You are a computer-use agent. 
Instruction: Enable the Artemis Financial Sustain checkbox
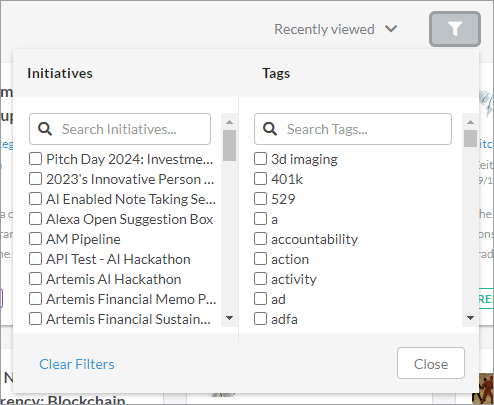click(35, 319)
